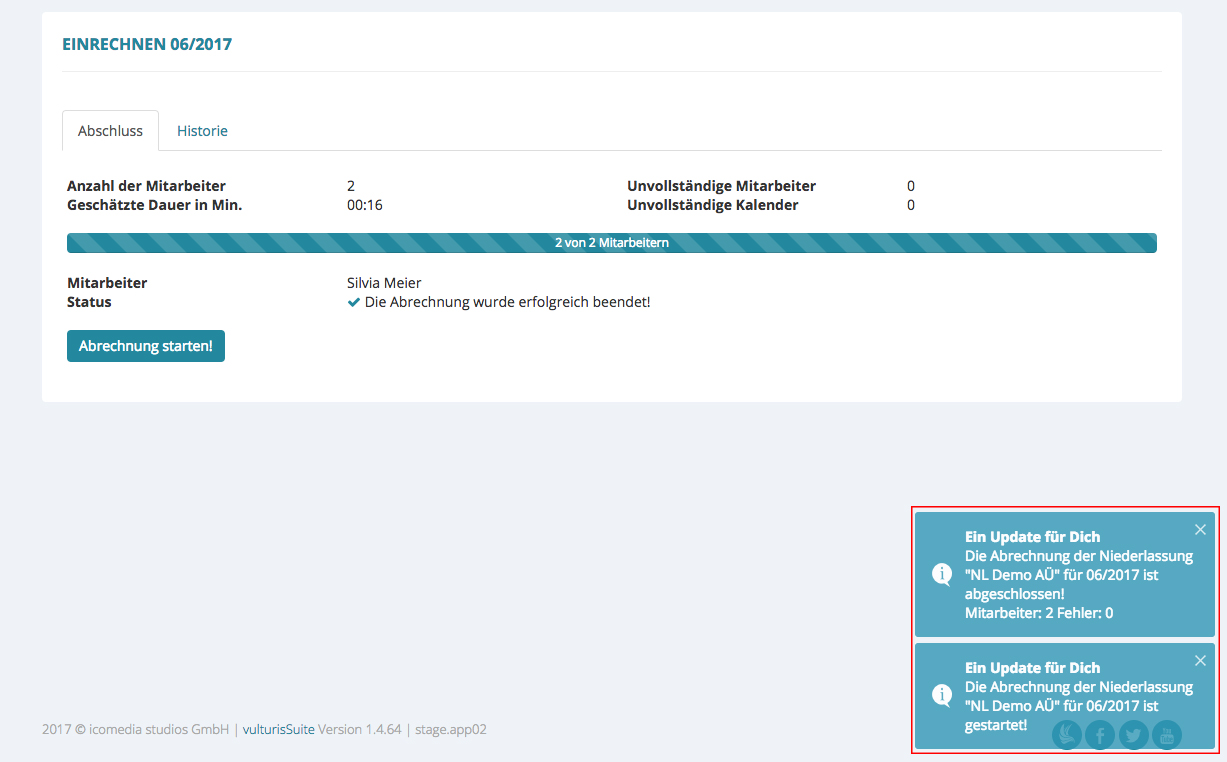Click the Geschätzte Dauer value 00:16
The width and height of the screenshot is (1227, 762).
tap(364, 205)
